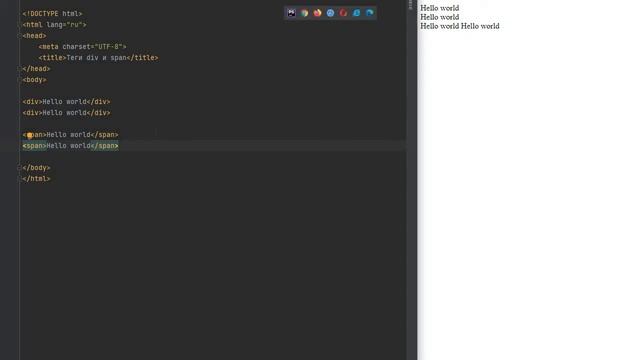Toggle fold marker at closing </head> tag
The height and width of the screenshot is (360, 640).
pos(20,69)
